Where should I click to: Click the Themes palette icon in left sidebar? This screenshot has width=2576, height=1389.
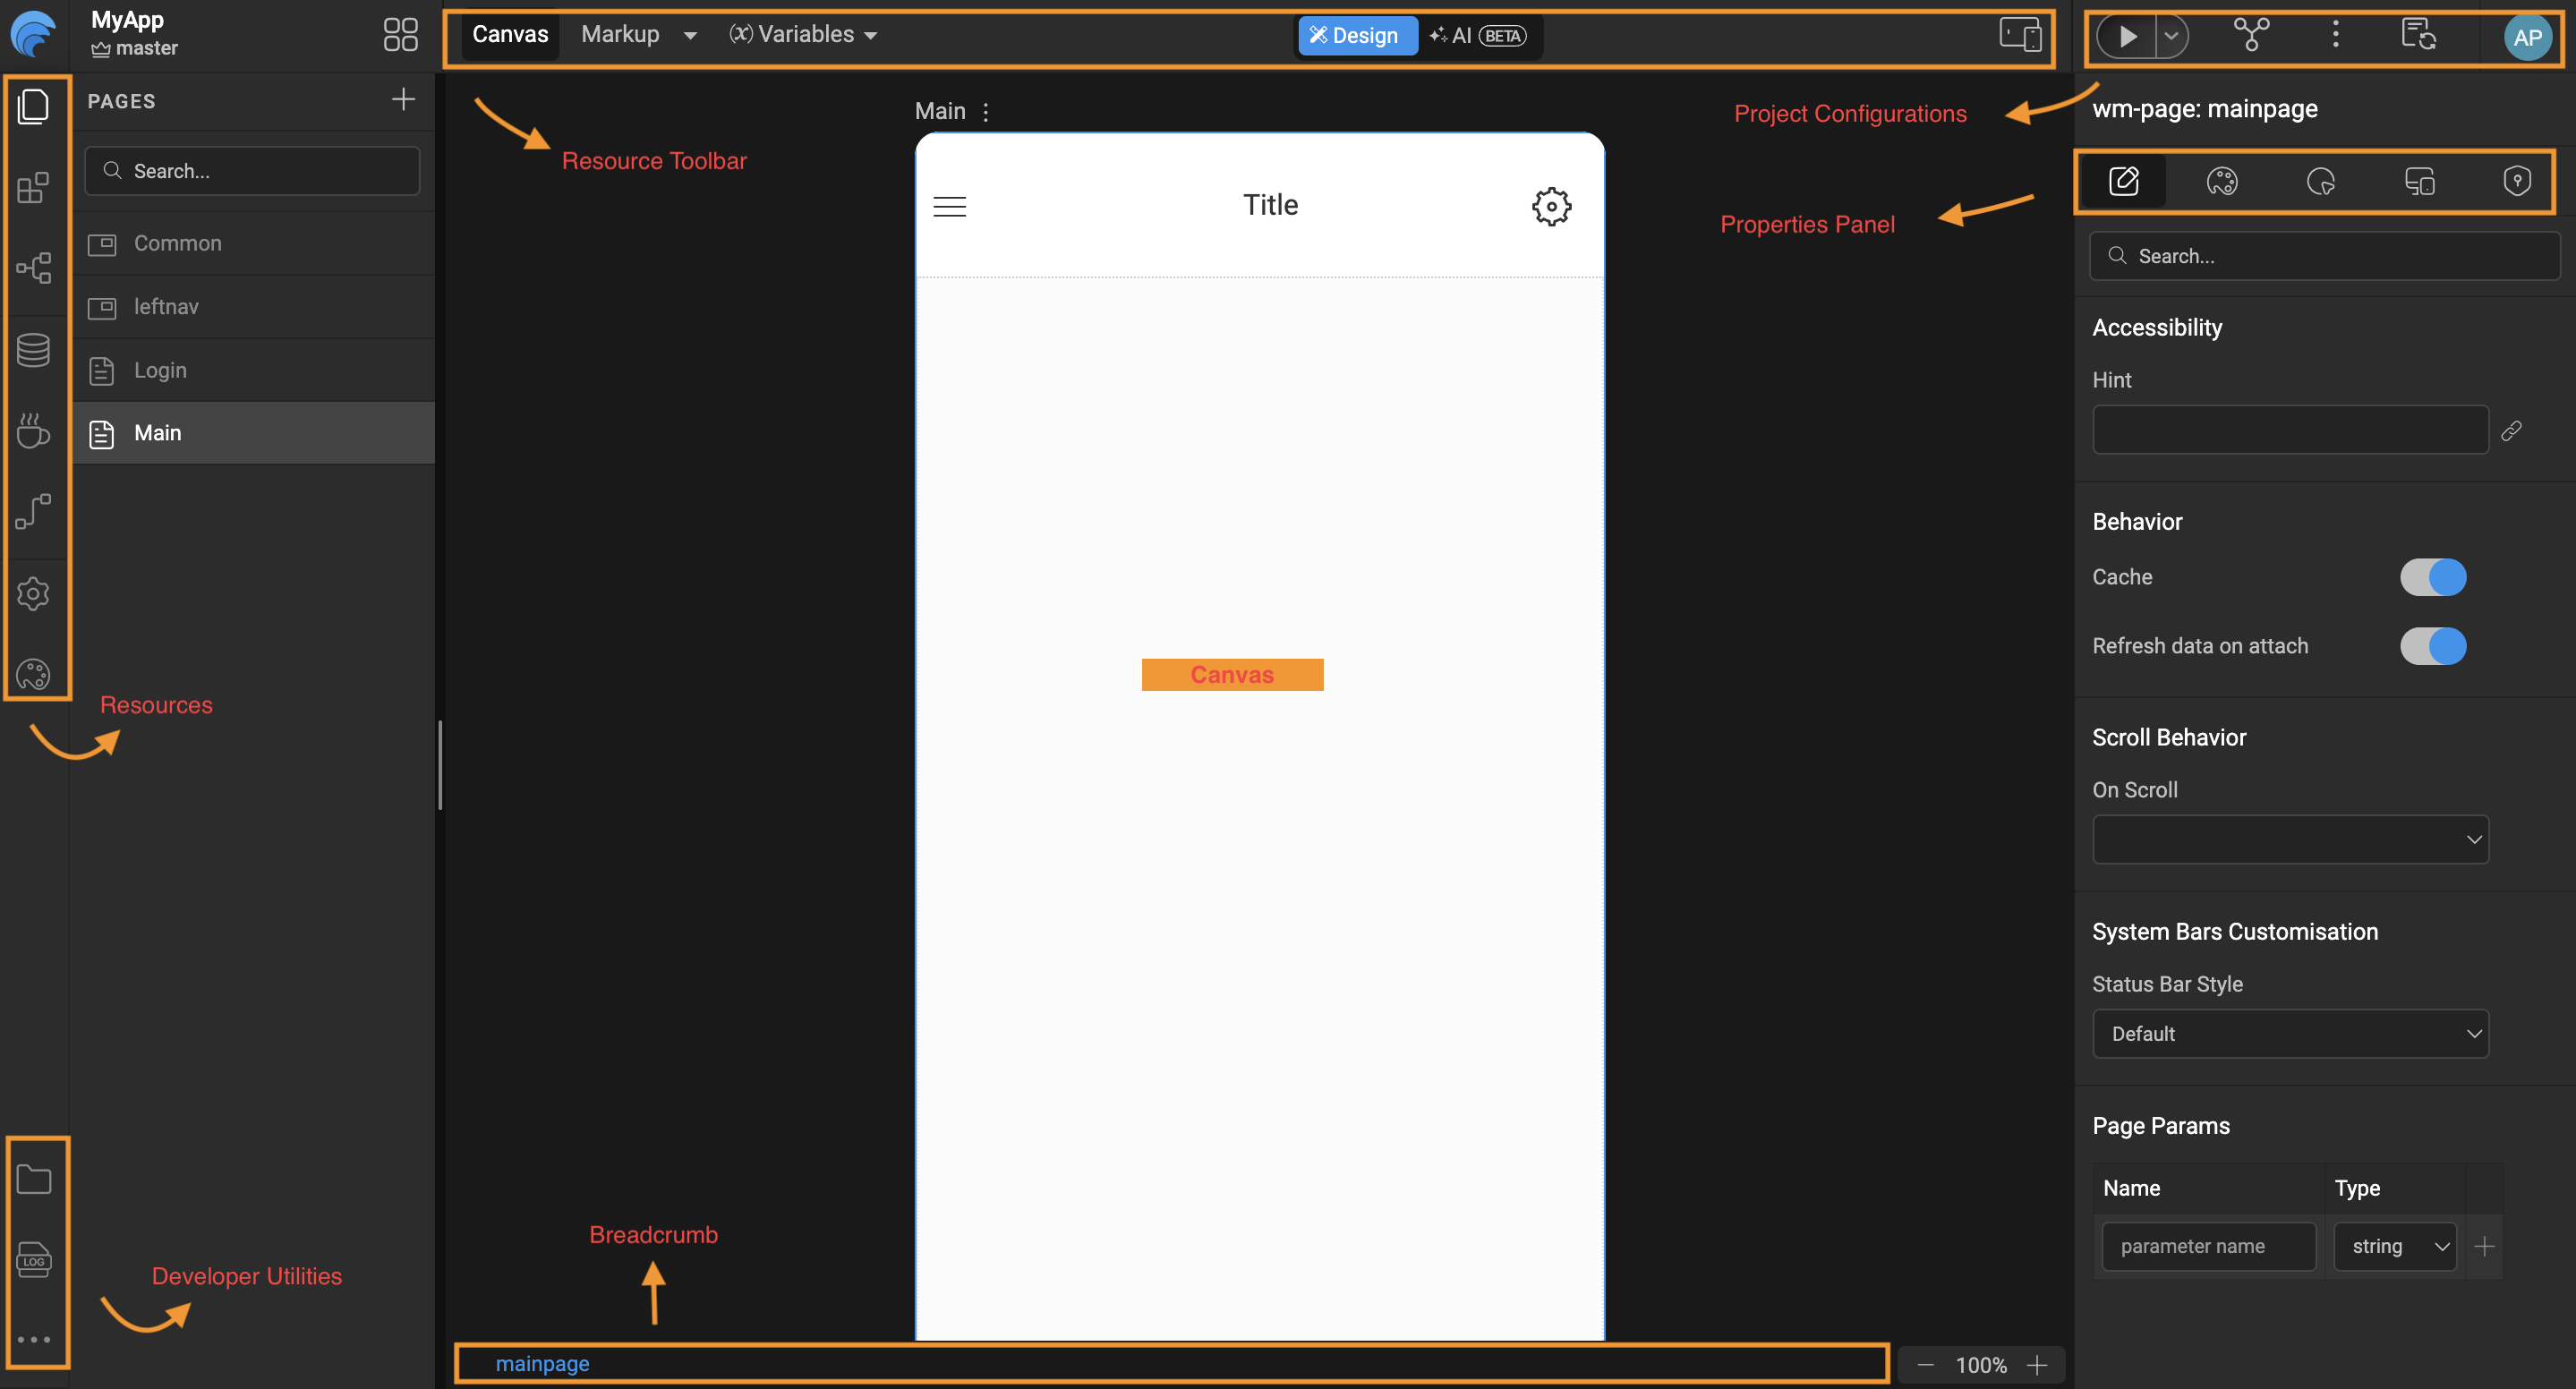pos(33,675)
